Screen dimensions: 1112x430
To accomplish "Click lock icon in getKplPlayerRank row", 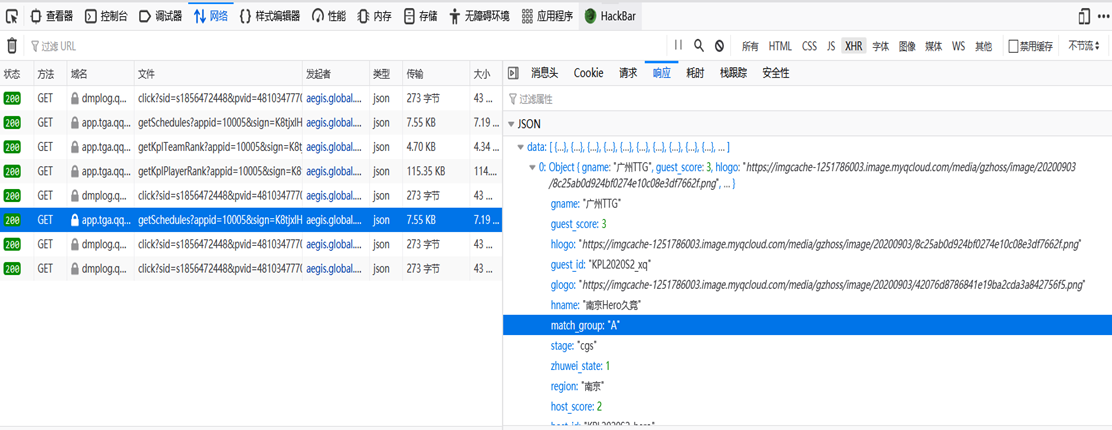I will [74, 171].
